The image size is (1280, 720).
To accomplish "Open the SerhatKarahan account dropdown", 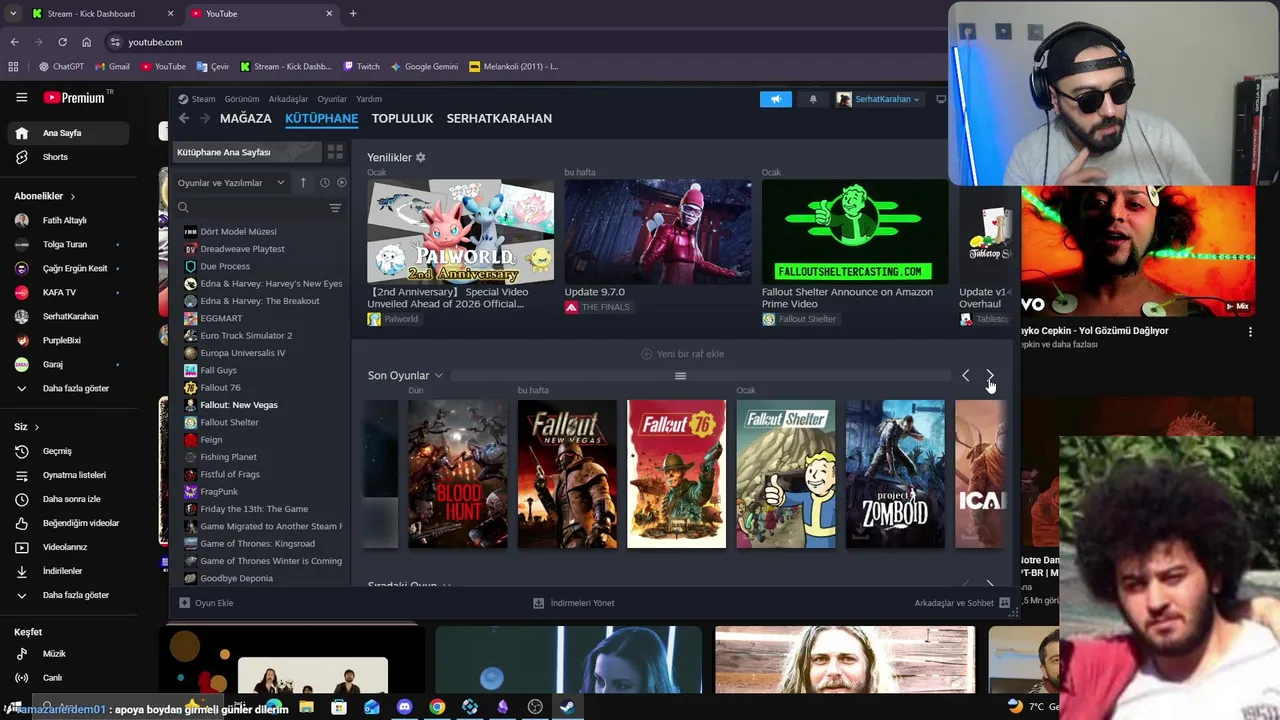I will [x=878, y=99].
